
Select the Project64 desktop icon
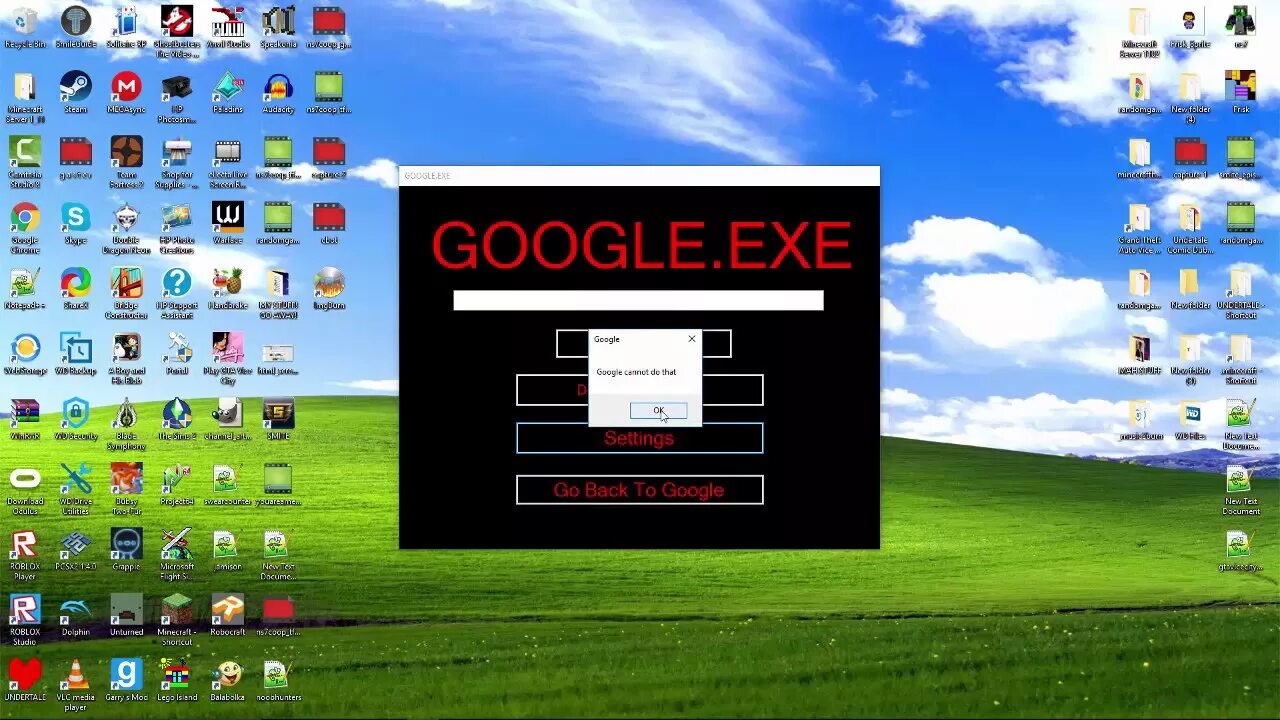click(x=177, y=485)
